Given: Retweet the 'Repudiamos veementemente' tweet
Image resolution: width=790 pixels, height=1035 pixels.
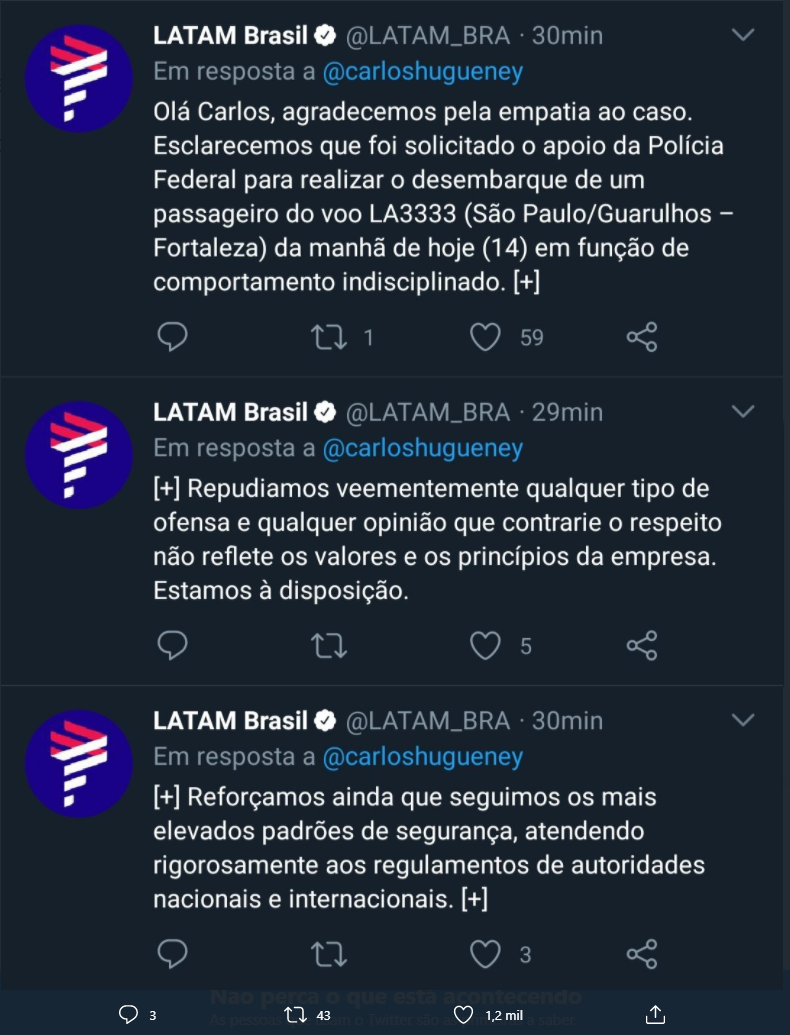Looking at the screenshot, I should pos(329,646).
